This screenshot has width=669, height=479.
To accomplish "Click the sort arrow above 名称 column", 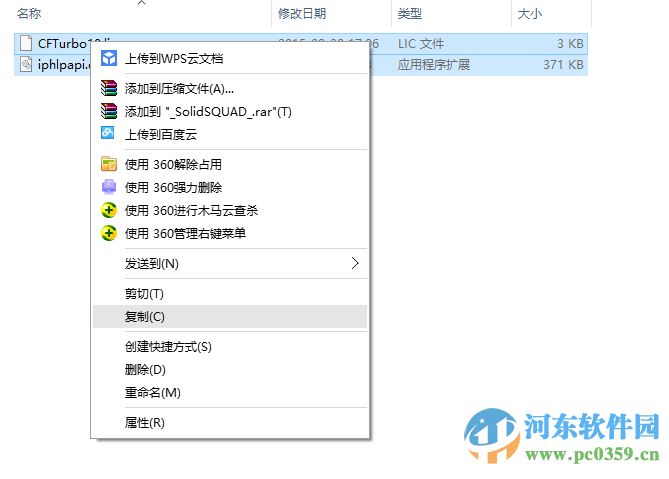I will click(142, 3).
